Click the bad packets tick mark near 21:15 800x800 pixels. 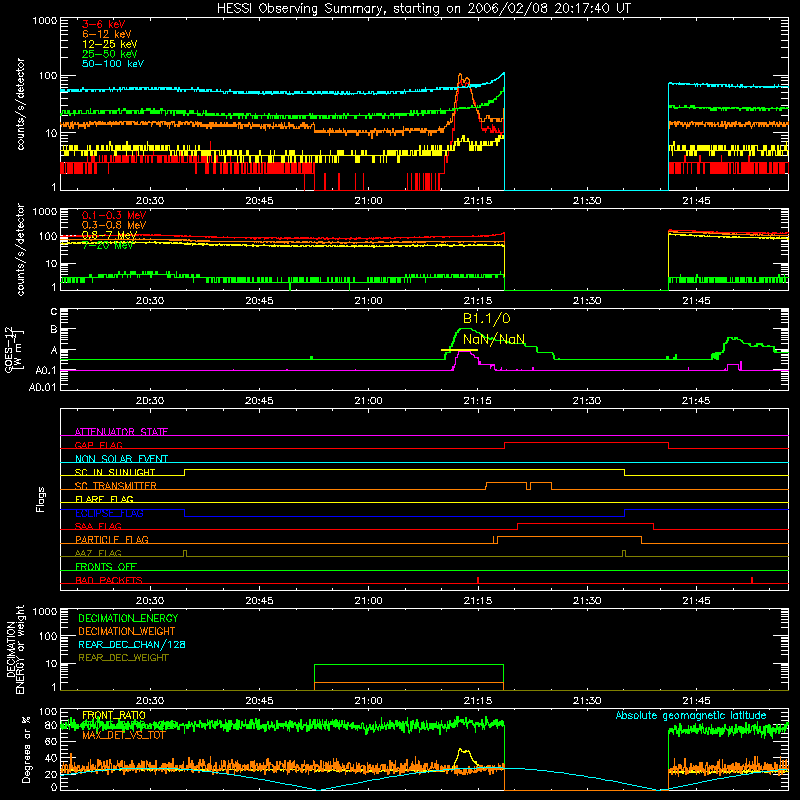coord(478,580)
